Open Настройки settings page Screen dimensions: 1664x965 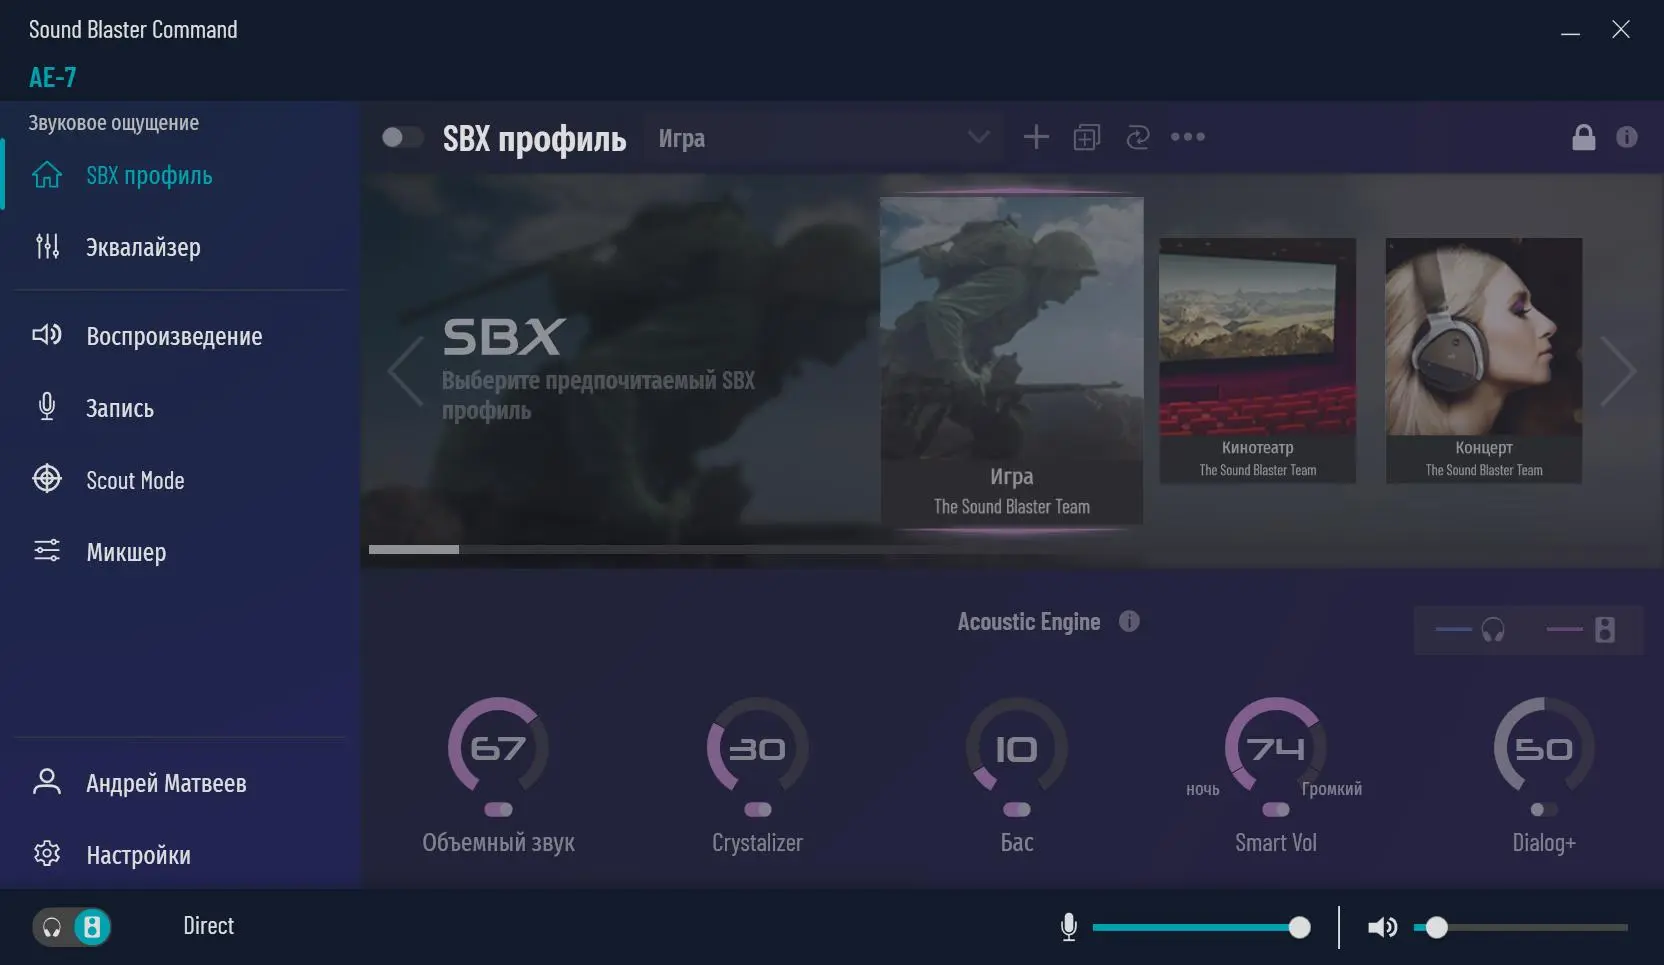coord(180,855)
